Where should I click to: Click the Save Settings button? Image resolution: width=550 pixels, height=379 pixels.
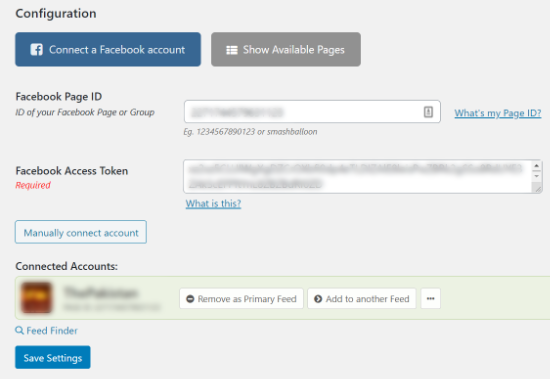(x=53, y=357)
